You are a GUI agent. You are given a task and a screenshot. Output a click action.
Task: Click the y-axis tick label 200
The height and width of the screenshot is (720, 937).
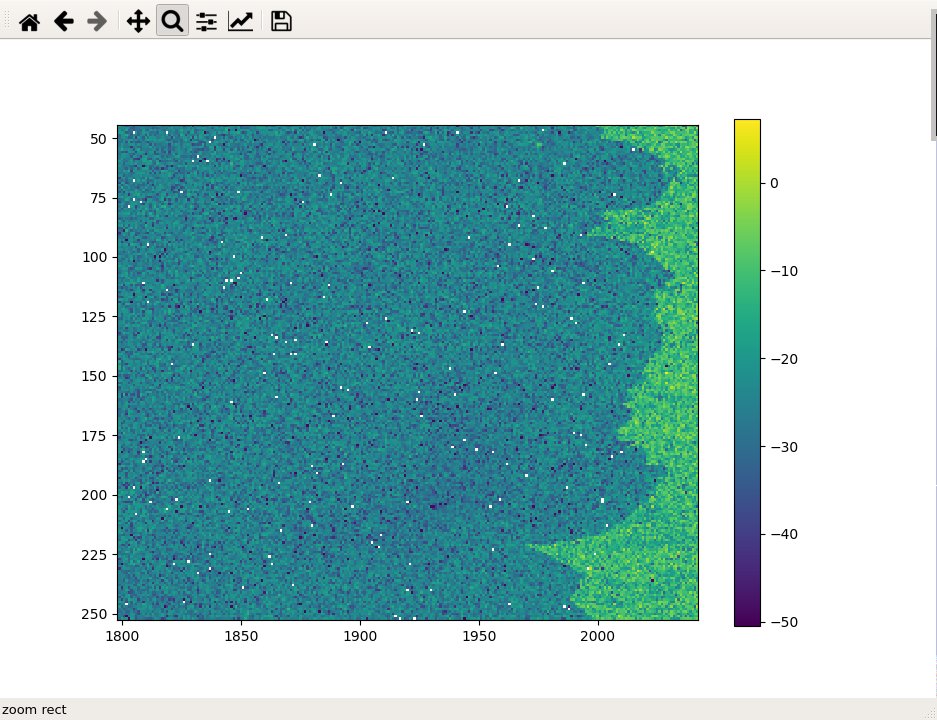click(94, 495)
